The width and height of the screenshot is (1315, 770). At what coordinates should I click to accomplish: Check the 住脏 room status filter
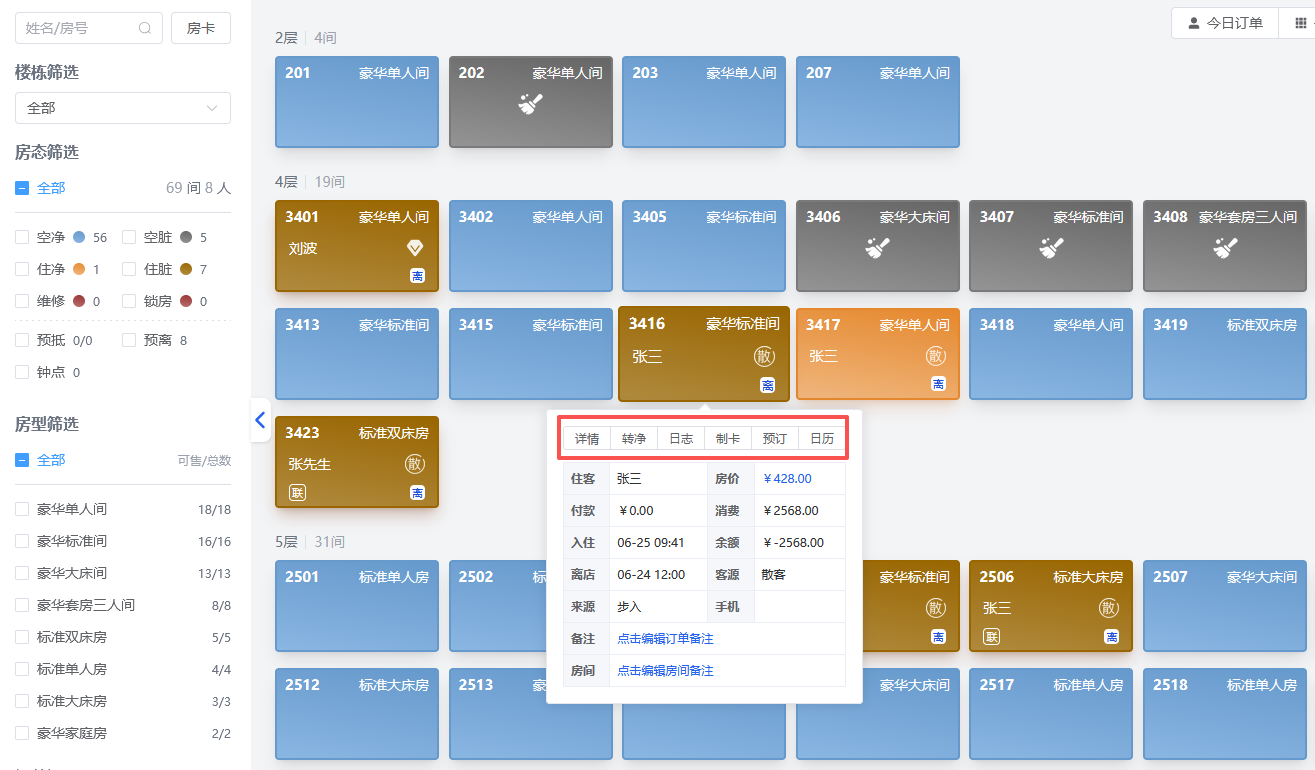(x=129, y=270)
